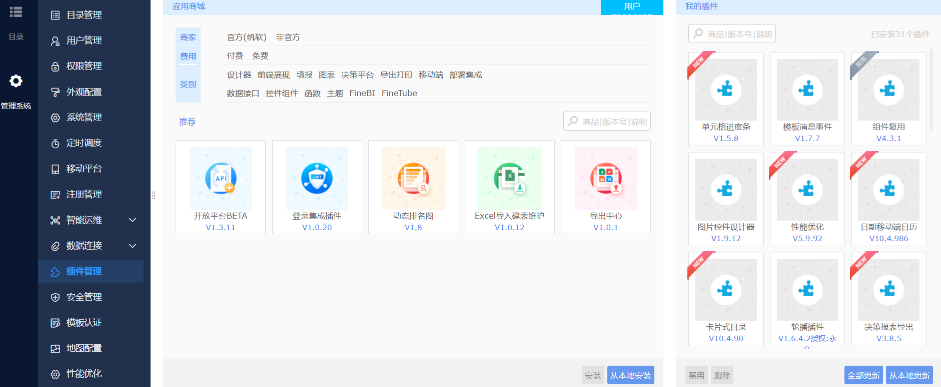Select the 模板消息事件 installed plugin icon
This screenshot has width=941, height=387.
pyautogui.click(x=808, y=90)
